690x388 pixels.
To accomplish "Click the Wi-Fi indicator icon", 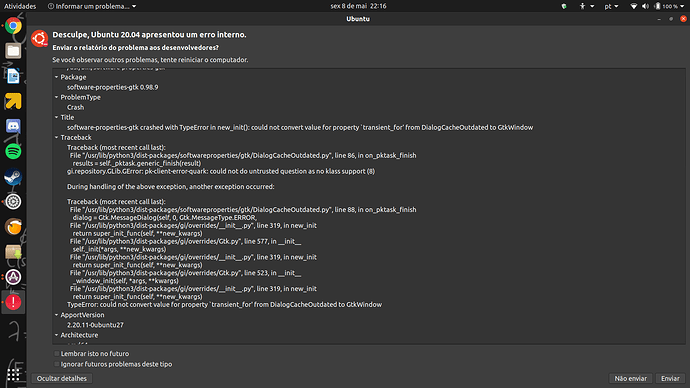I will tap(634, 6).
